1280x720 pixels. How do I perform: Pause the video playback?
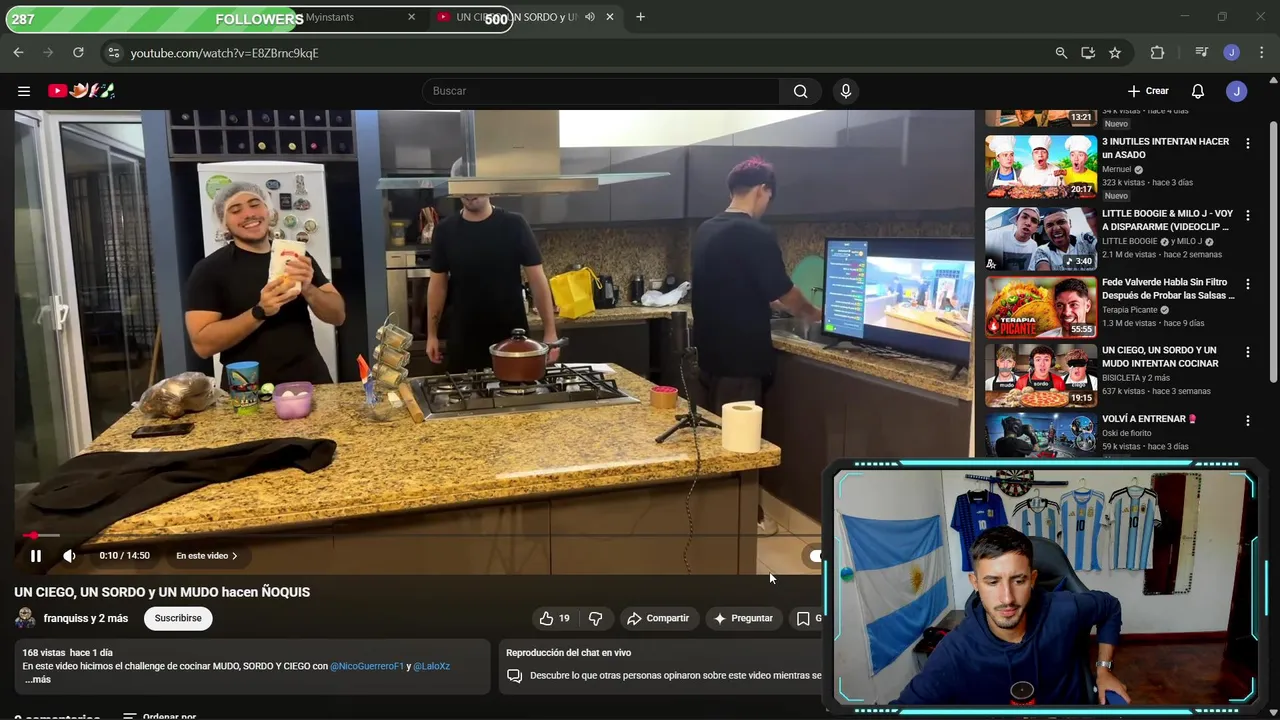[35, 556]
